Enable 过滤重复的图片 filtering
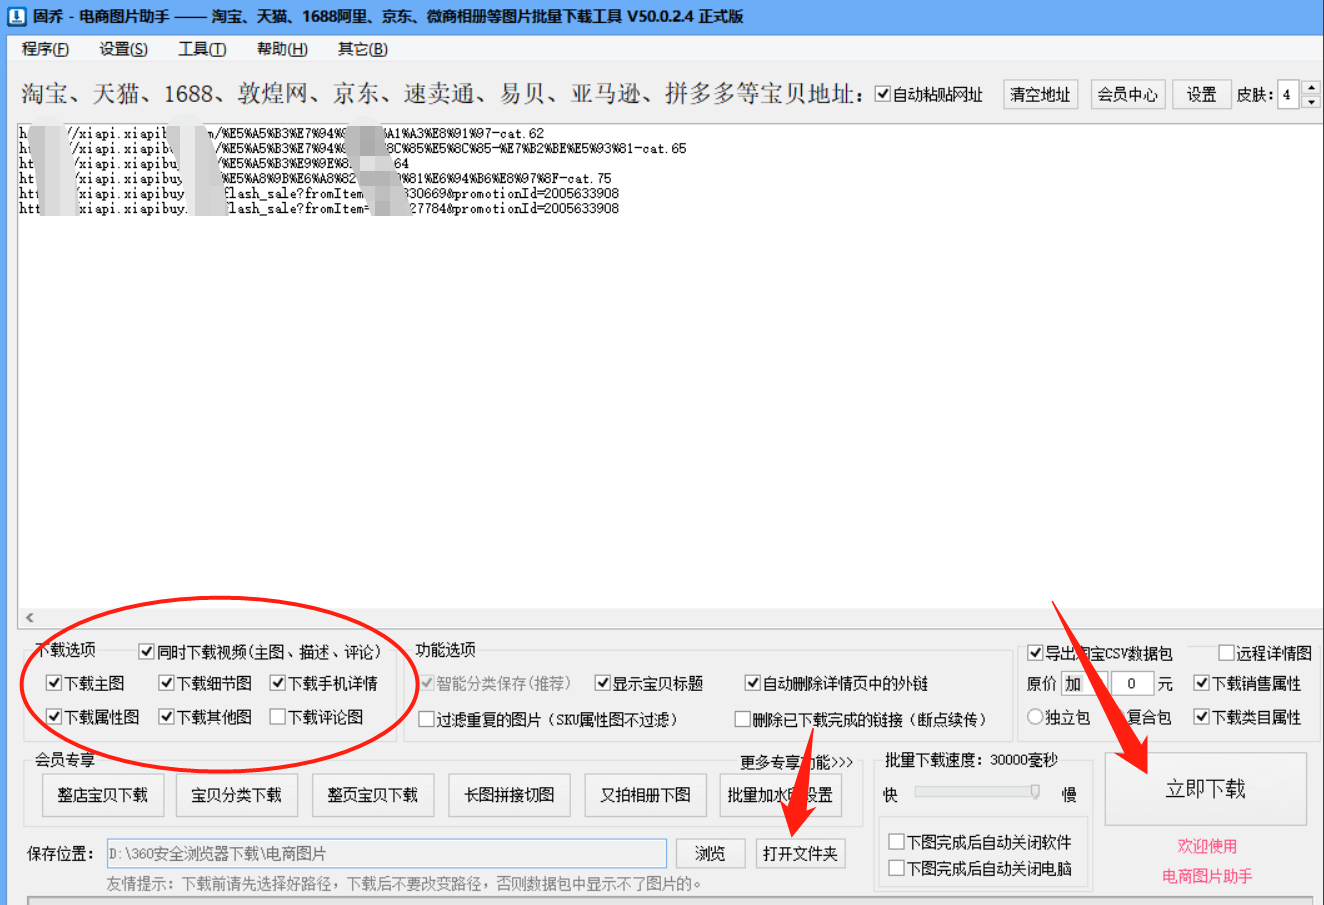Screen dimensions: 1324x905 click(x=424, y=716)
